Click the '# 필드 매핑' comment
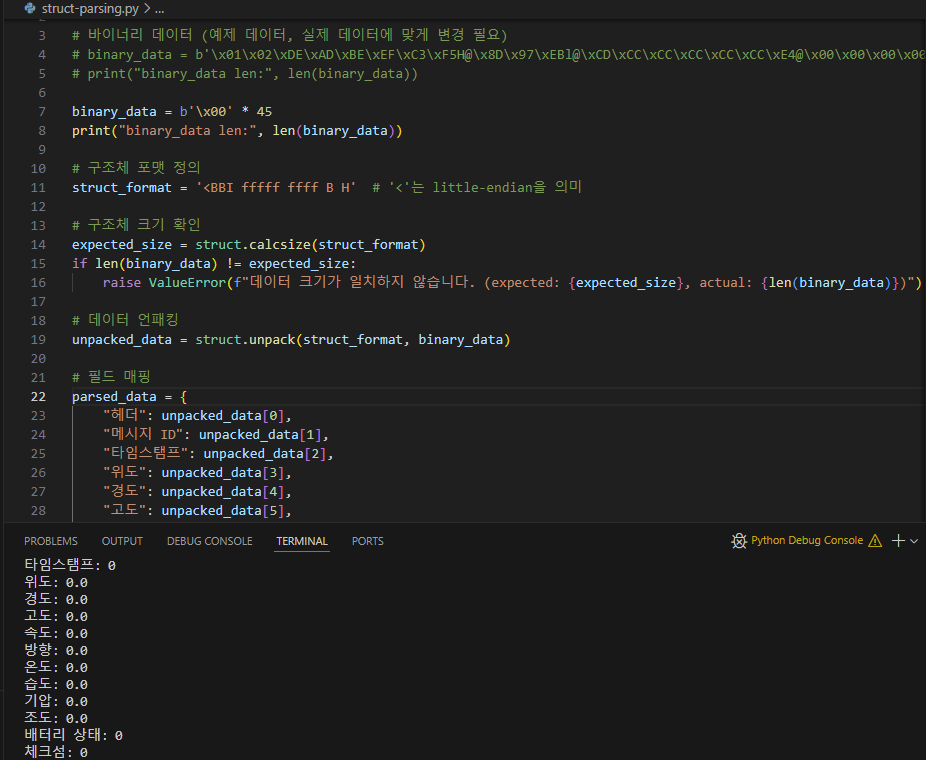The image size is (926, 760). pos(112,377)
